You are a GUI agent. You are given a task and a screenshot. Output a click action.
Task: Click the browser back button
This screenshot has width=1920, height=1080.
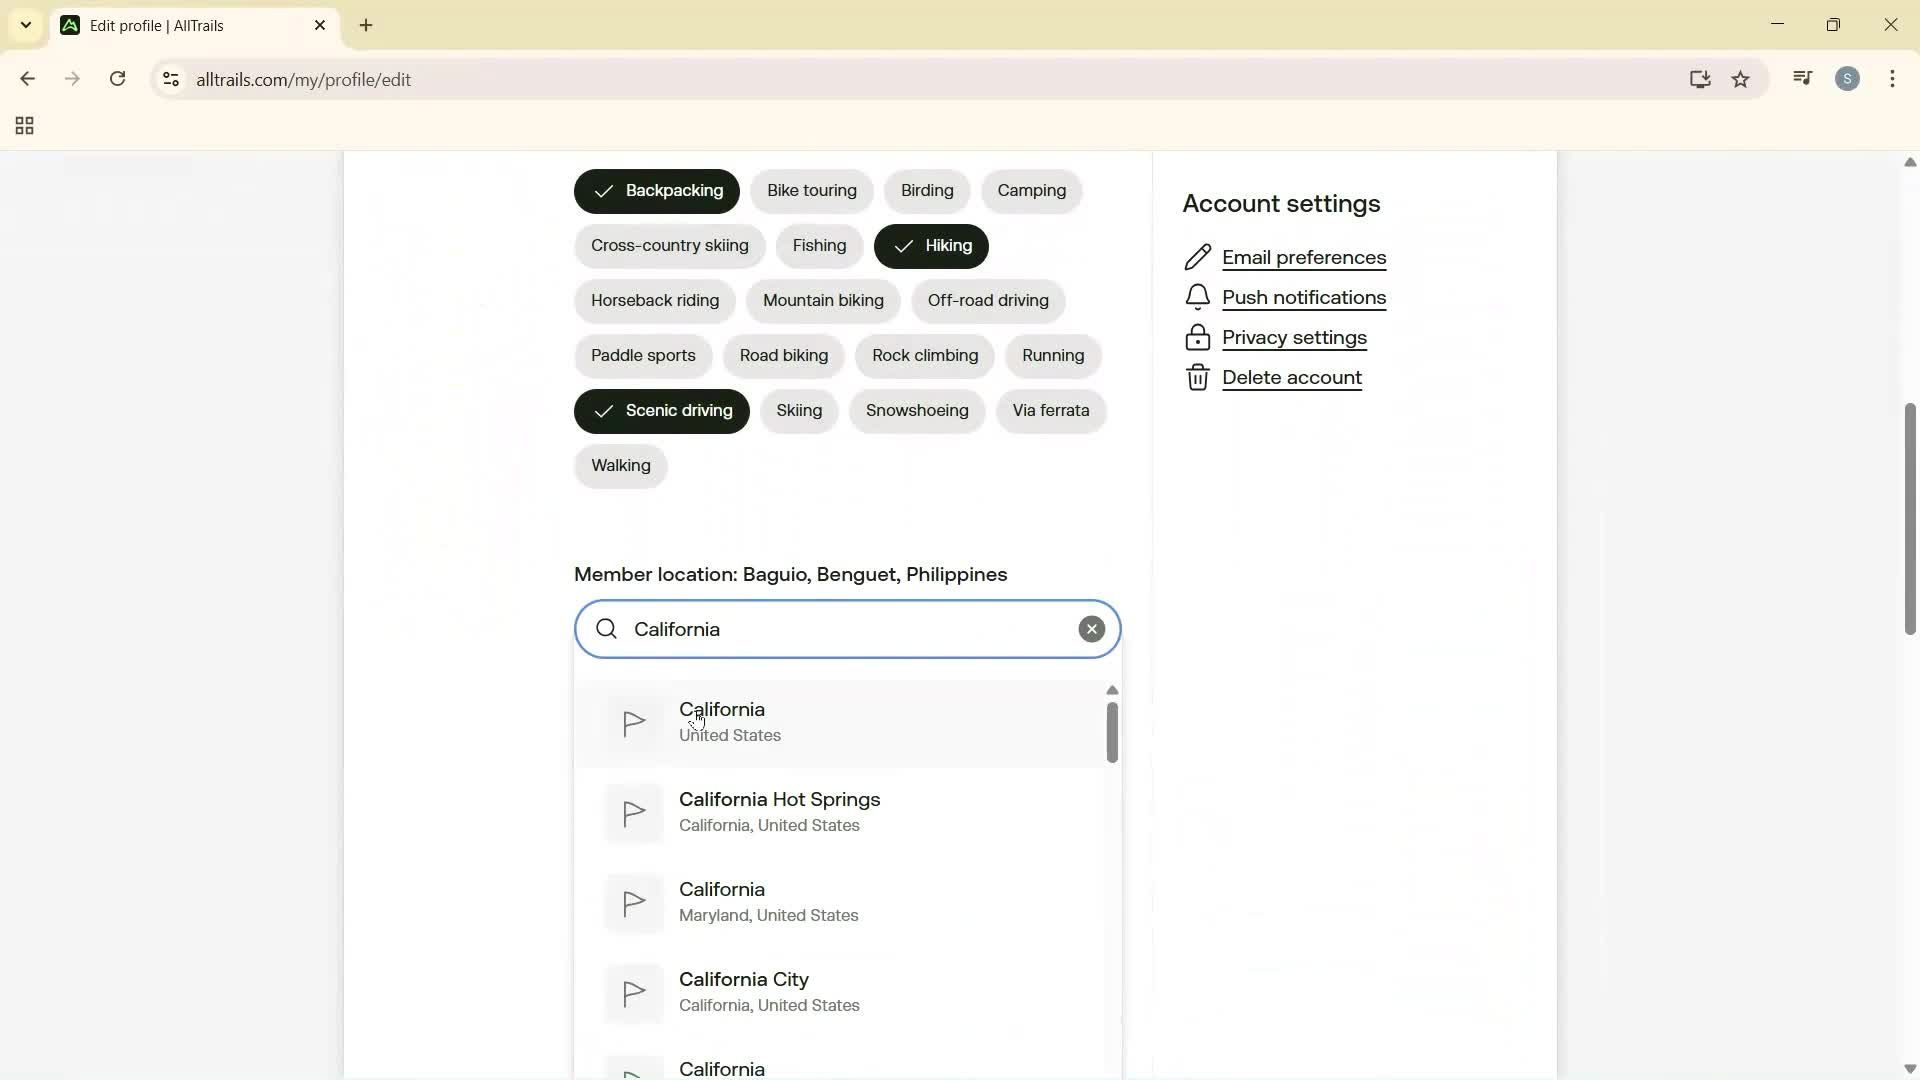27,79
